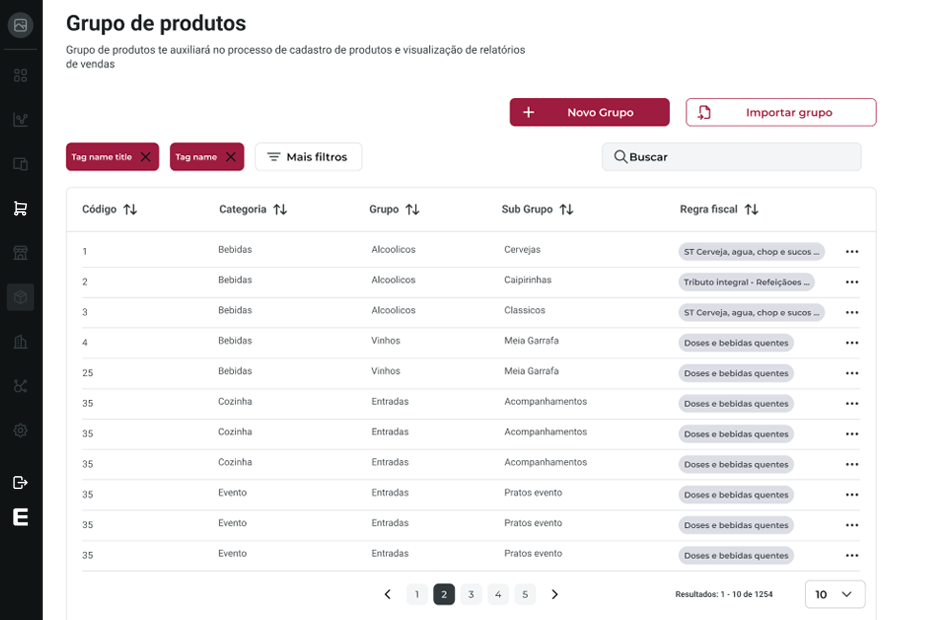Open the image gallery icon at sidebar top
The height and width of the screenshot is (620, 930).
[20, 25]
